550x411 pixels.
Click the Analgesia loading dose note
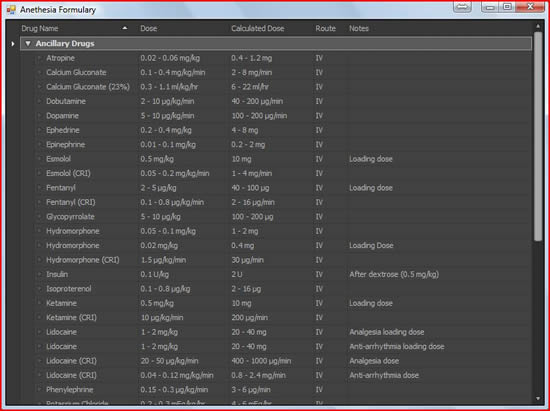point(387,332)
